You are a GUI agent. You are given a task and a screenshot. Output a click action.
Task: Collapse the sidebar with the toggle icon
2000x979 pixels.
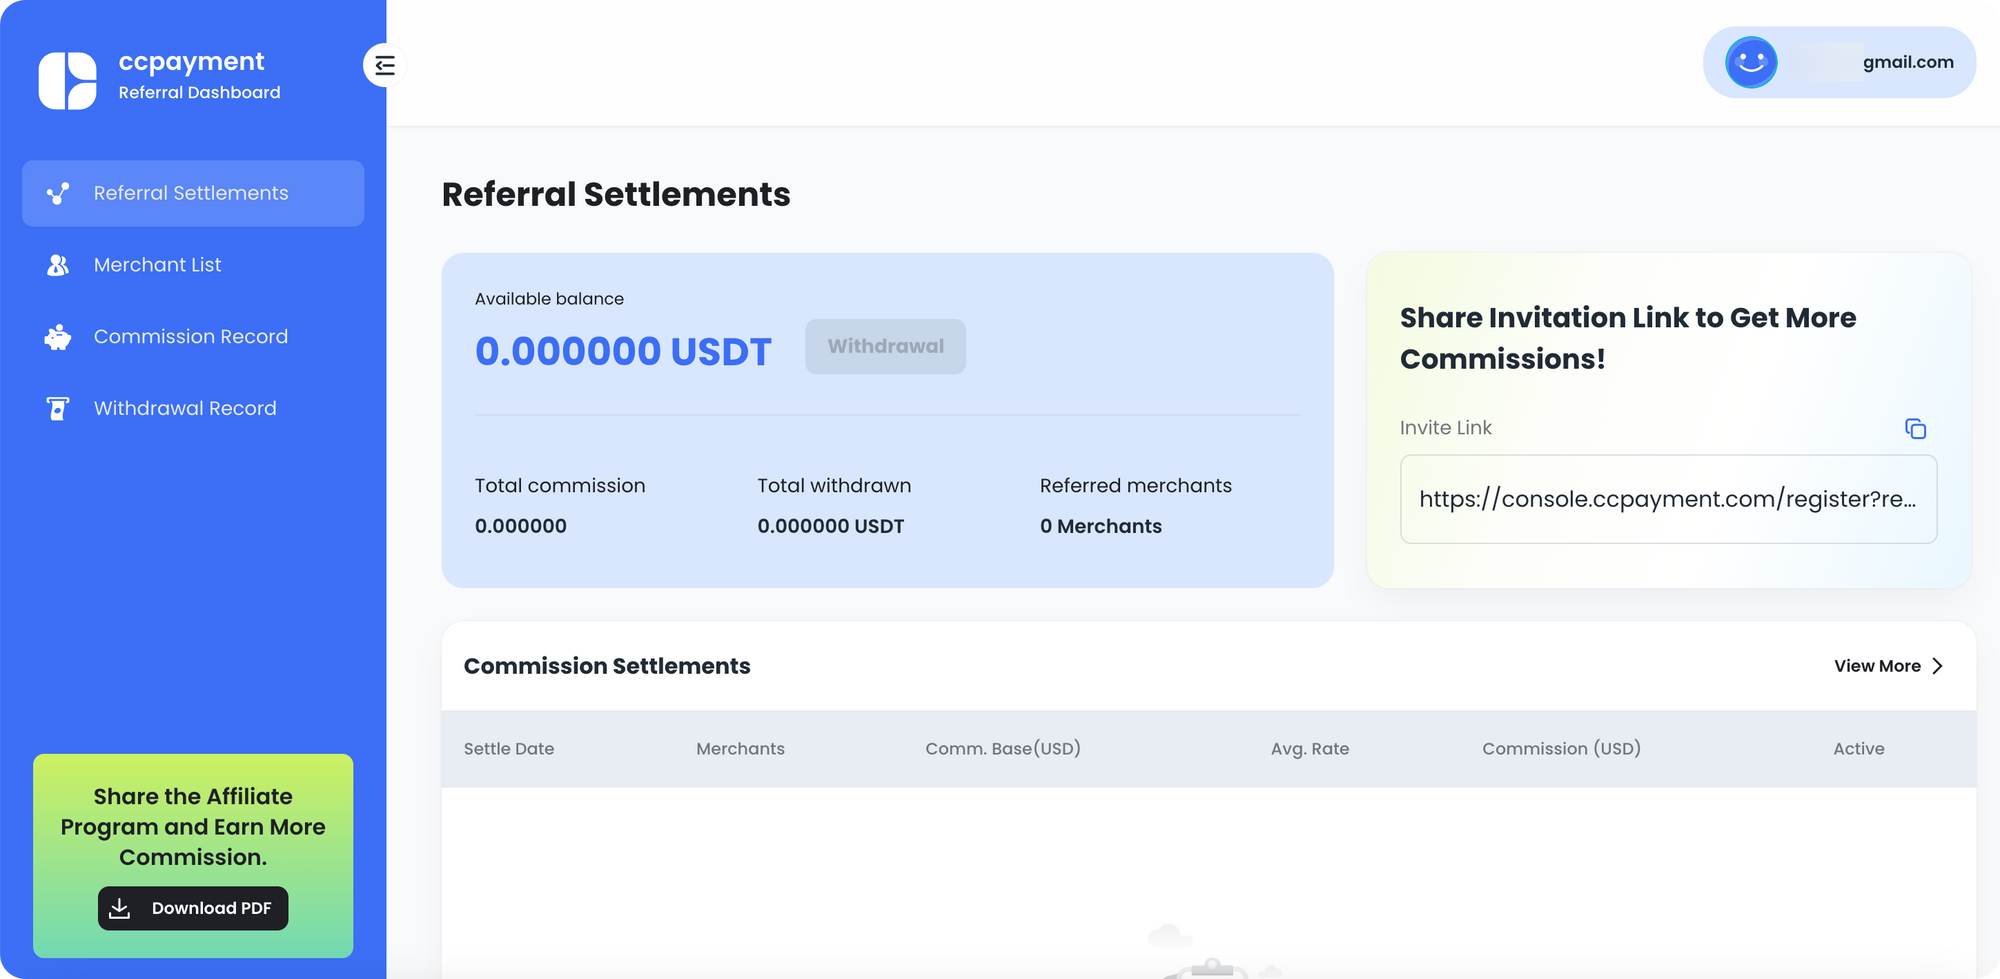point(385,66)
